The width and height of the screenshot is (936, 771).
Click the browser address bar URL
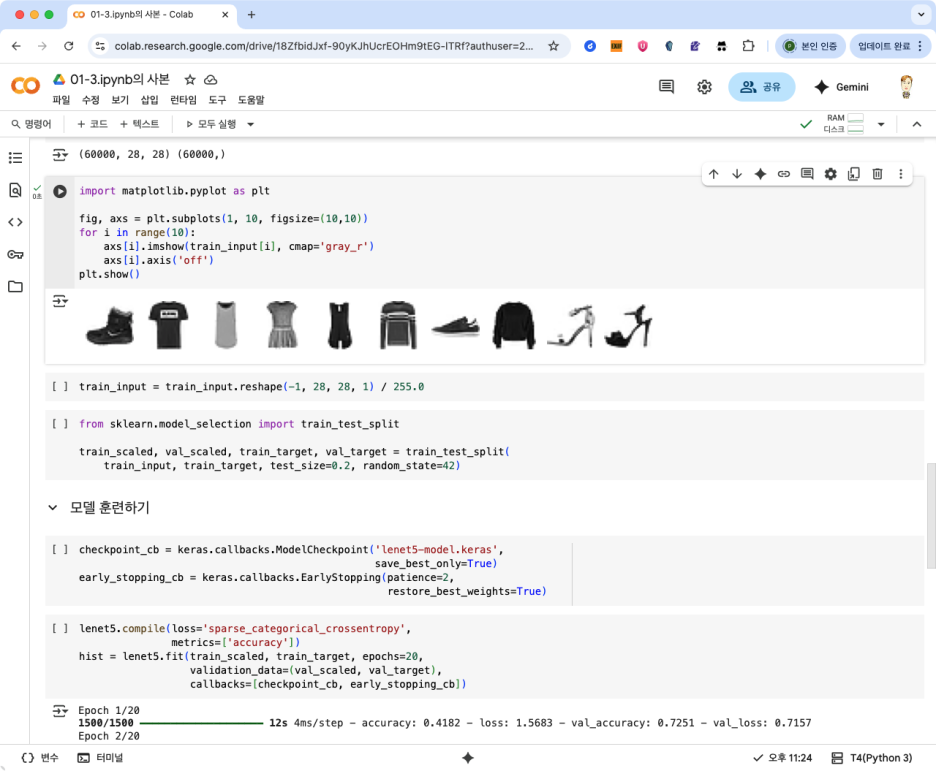coord(324,46)
